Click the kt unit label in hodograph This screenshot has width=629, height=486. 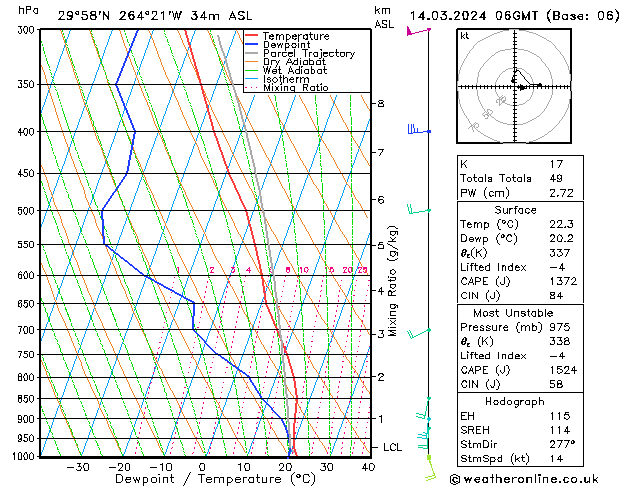pyautogui.click(x=465, y=36)
